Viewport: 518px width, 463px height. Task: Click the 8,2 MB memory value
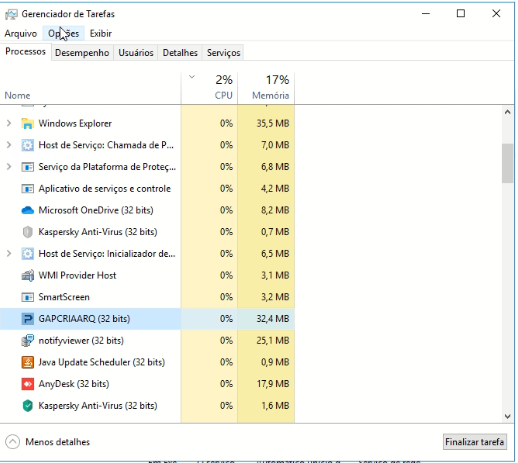[x=275, y=210]
